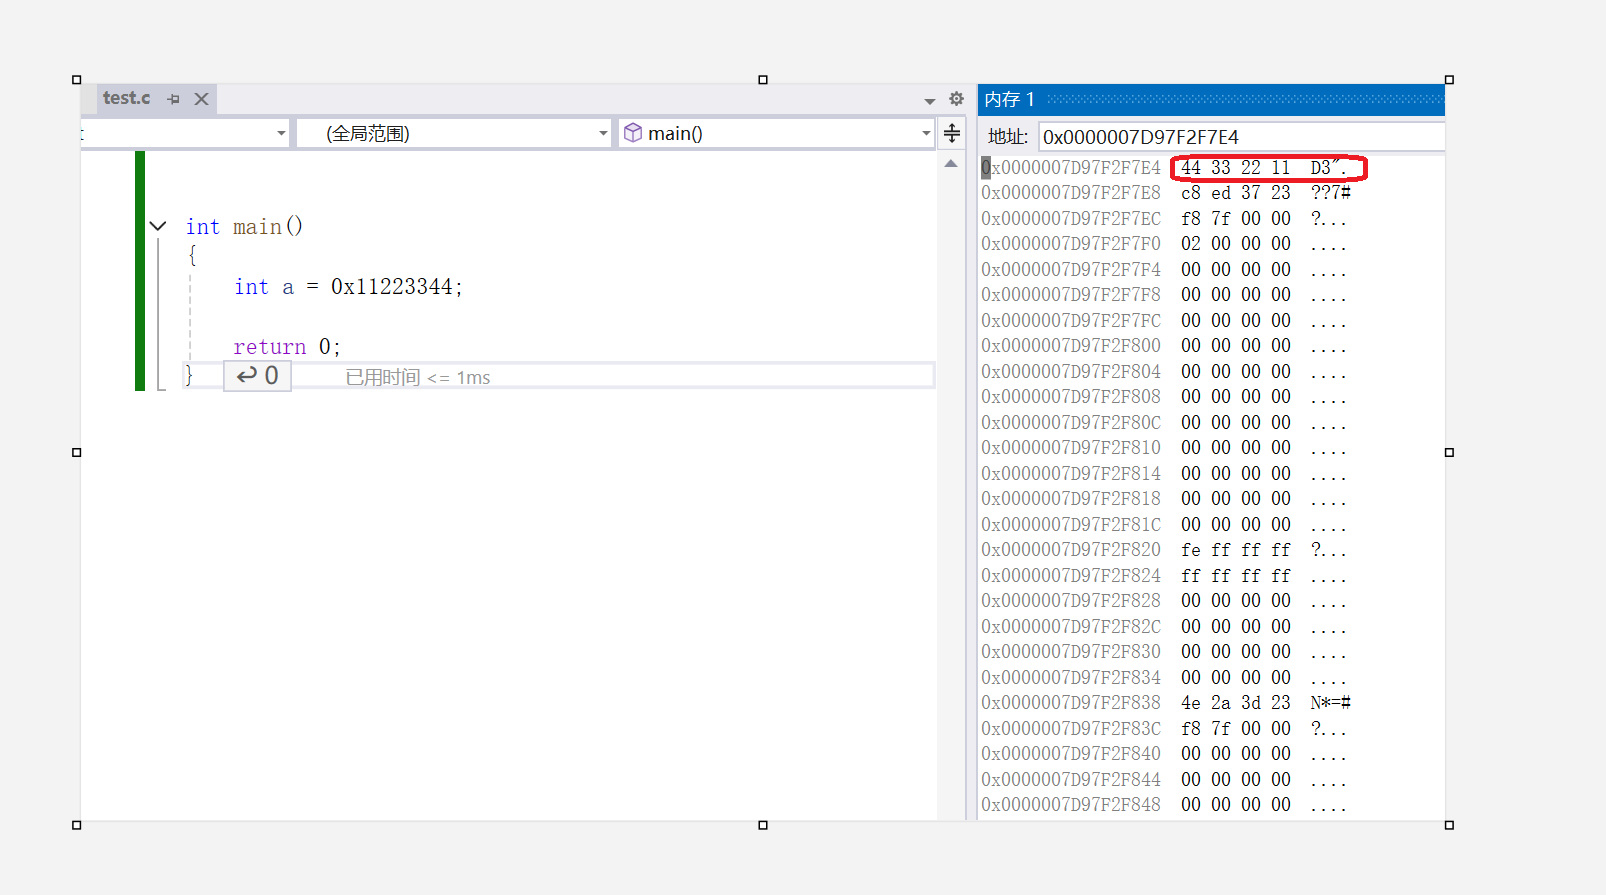The height and width of the screenshot is (895, 1606).
Task: Open the editor settings gear icon
Action: tap(956, 99)
